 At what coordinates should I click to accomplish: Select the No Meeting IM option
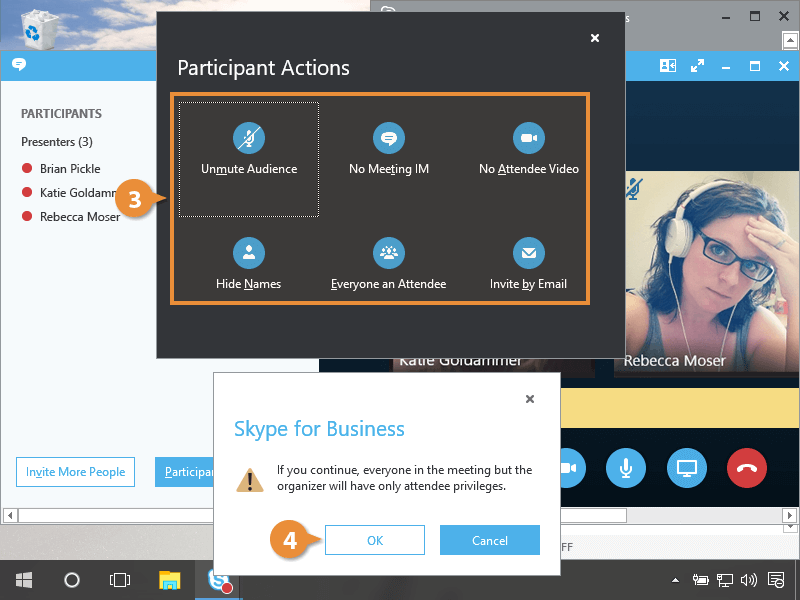click(388, 138)
